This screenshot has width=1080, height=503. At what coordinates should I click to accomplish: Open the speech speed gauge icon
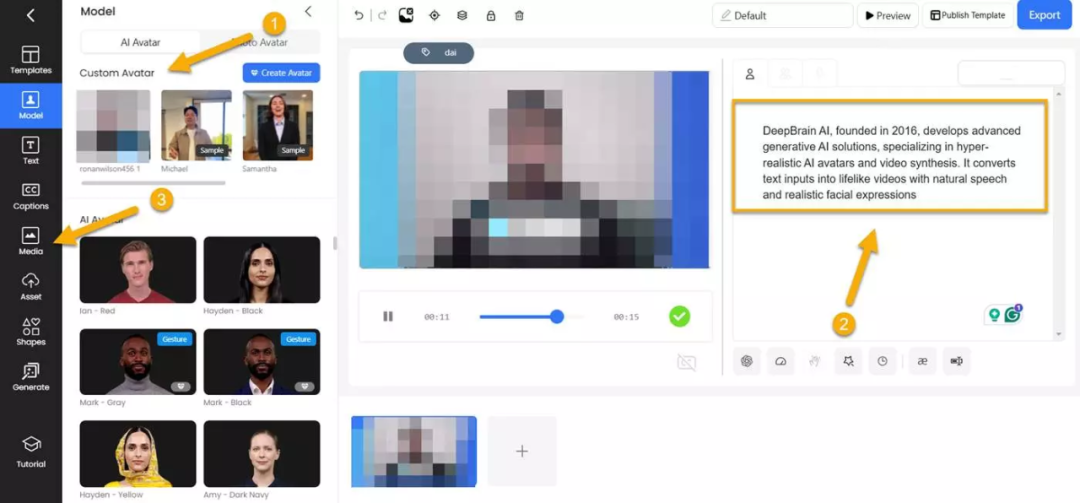point(780,361)
